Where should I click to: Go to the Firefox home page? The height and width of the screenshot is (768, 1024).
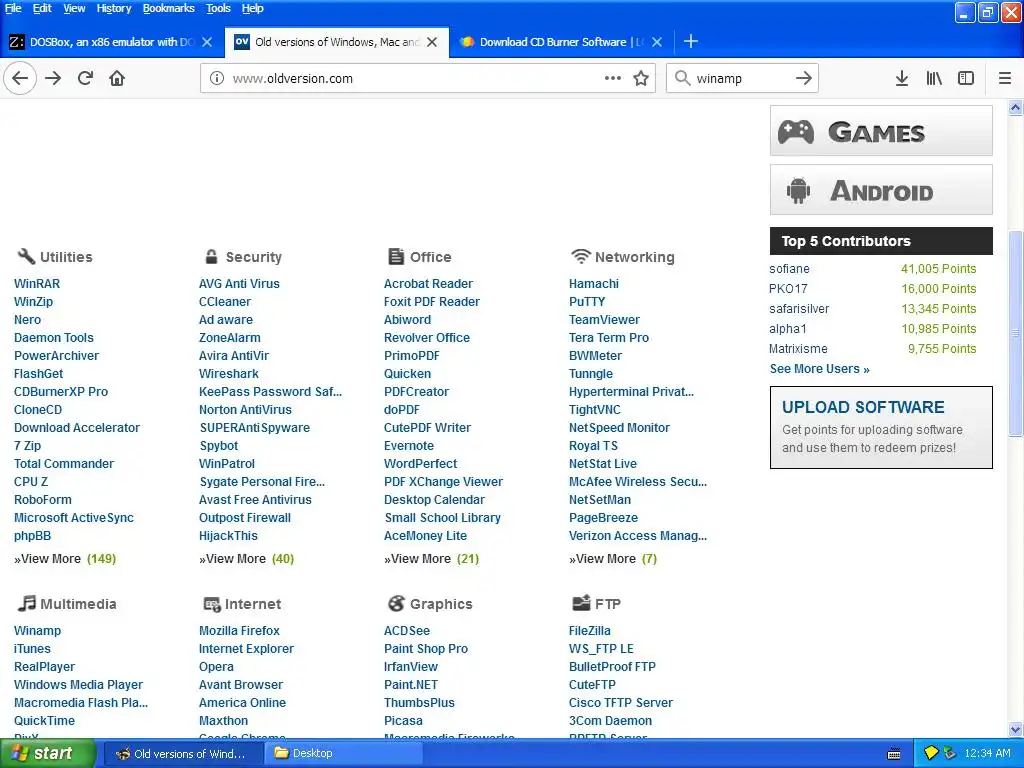point(117,78)
